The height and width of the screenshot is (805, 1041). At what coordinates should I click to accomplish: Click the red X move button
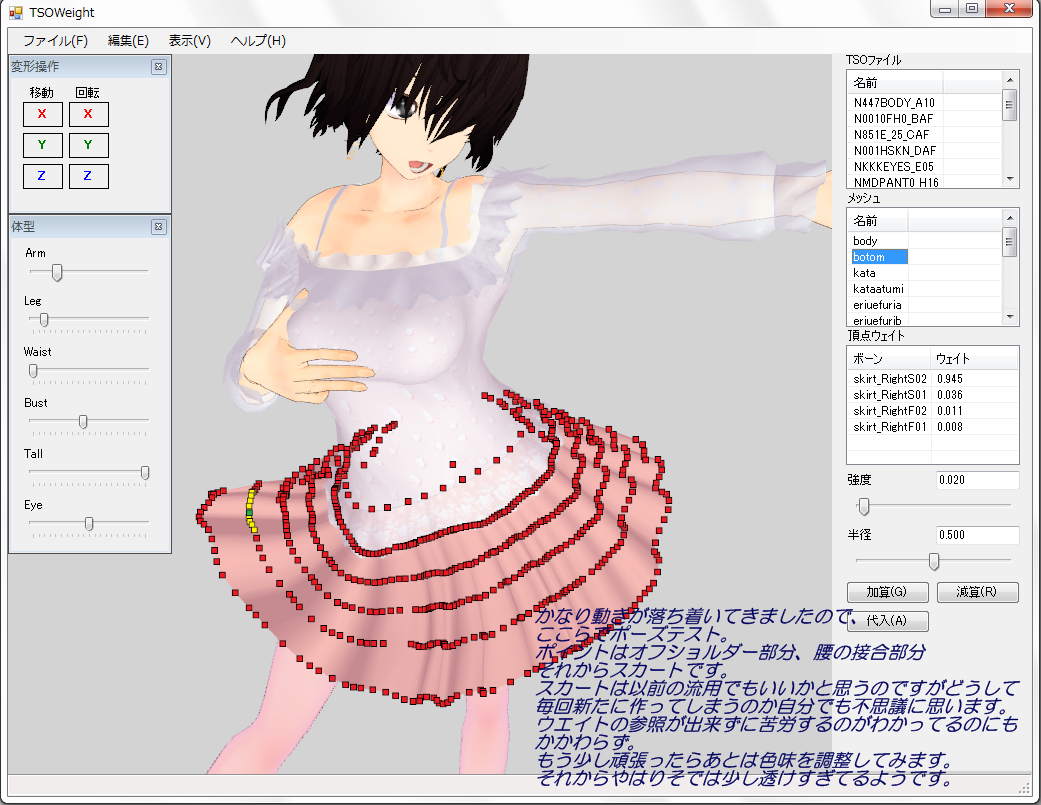click(x=41, y=114)
